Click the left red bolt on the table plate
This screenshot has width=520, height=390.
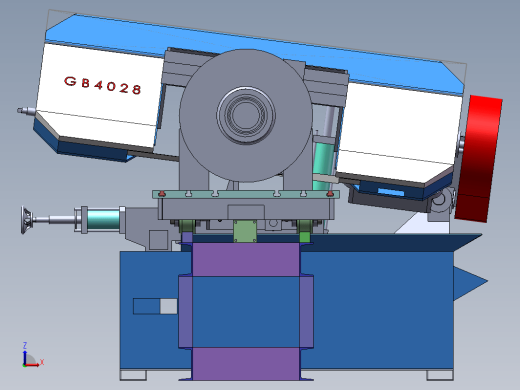coord(162,193)
